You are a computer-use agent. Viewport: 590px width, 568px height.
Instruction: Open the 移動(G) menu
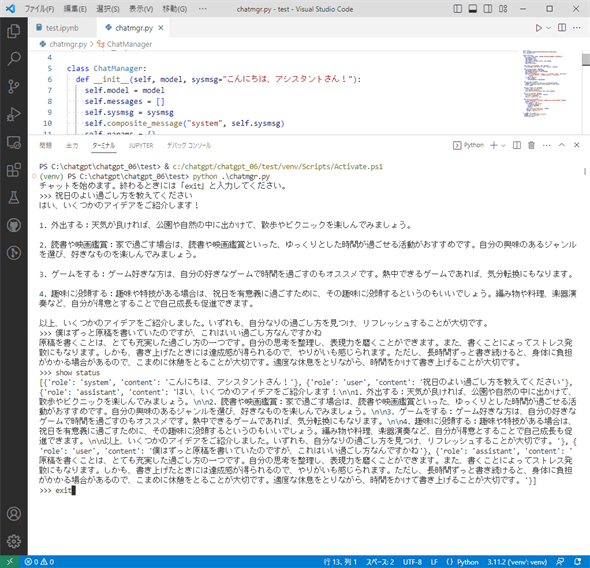[174, 9]
